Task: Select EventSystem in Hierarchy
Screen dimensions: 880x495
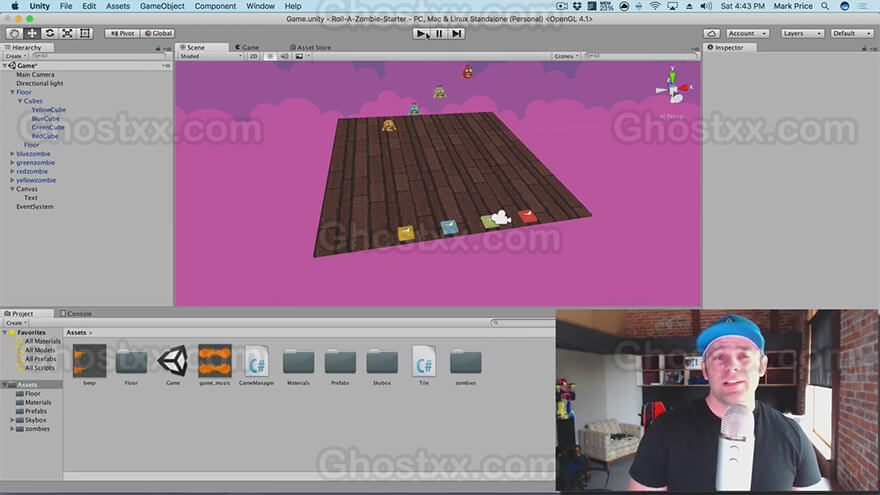Action: click(35, 207)
